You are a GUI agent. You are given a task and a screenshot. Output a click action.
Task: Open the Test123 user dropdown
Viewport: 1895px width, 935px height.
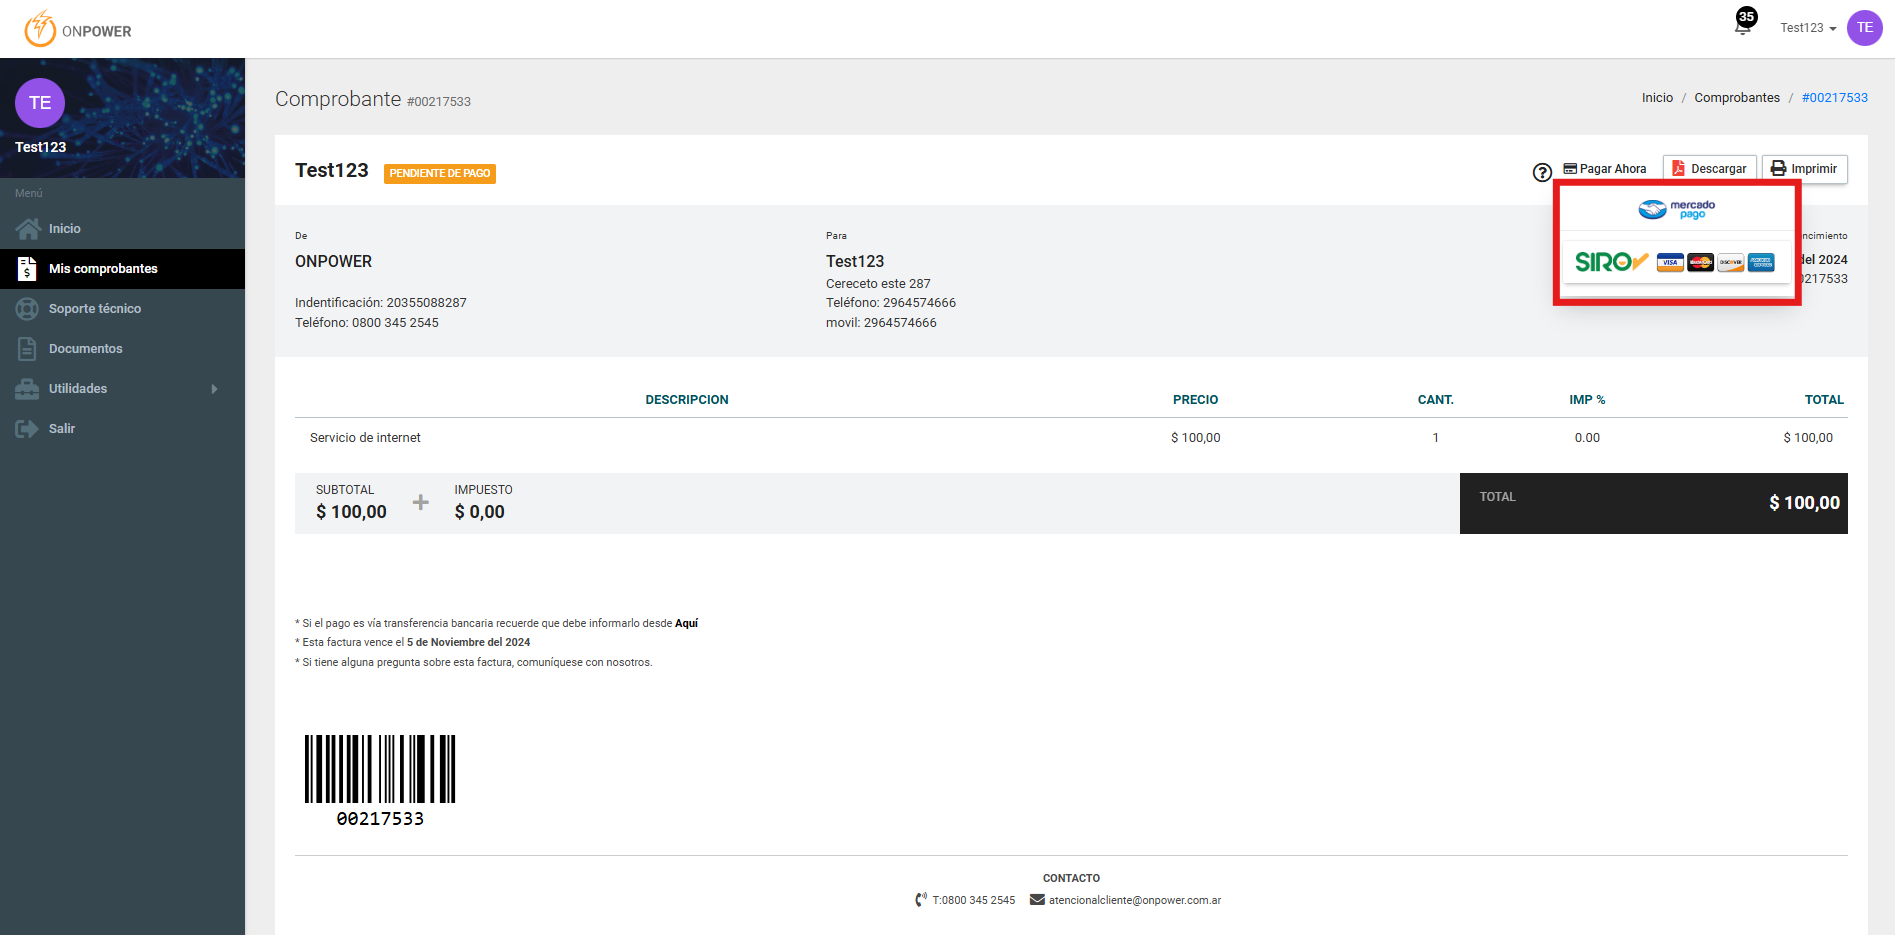[x=1807, y=28]
